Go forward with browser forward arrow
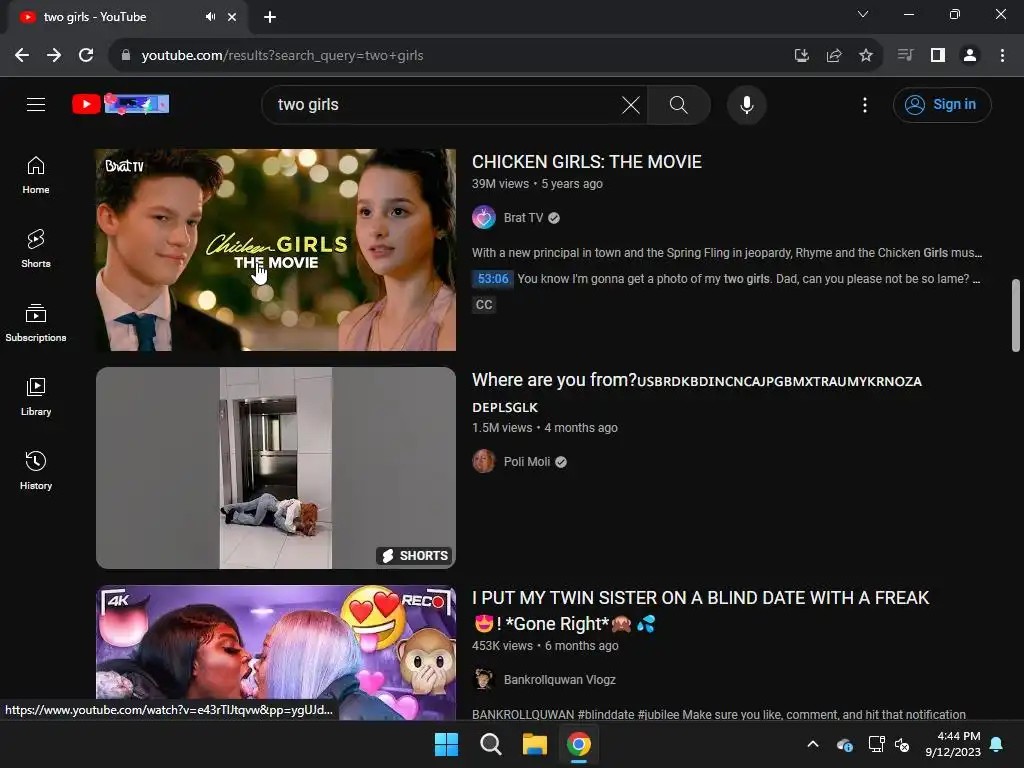This screenshot has width=1024, height=768. point(54,56)
